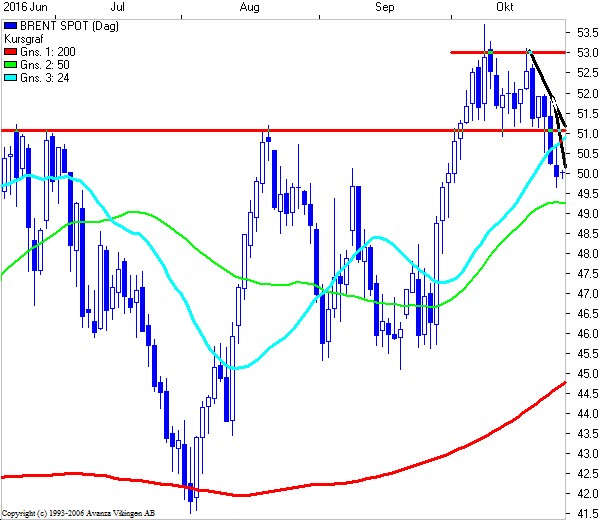The height and width of the screenshot is (520, 601).
Task: Click the blue BRENT SPOT legend swatch
Action: click(10, 26)
